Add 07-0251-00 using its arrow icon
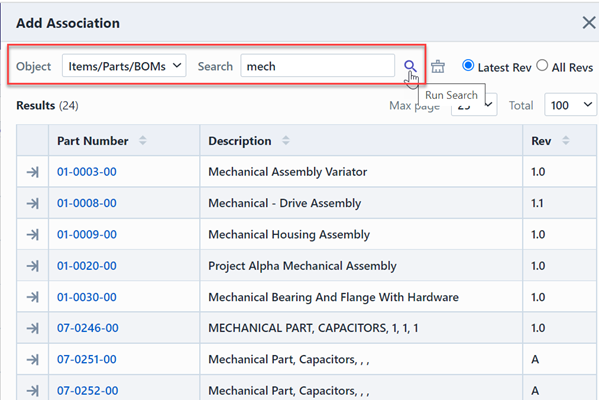This screenshot has width=599, height=400. pyautogui.click(x=33, y=360)
